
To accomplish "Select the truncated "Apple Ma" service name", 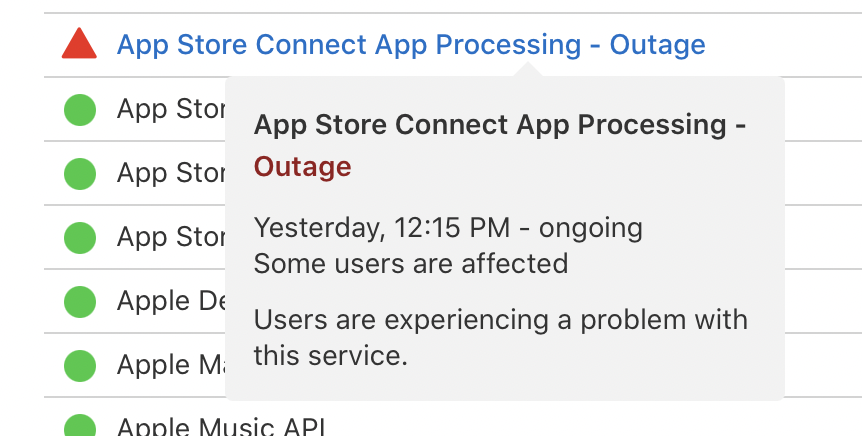I will pos(170,365).
